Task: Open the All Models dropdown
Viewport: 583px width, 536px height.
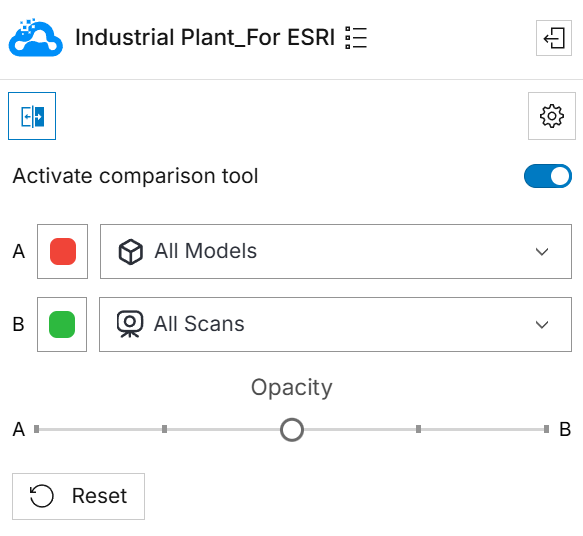Action: pos(336,251)
